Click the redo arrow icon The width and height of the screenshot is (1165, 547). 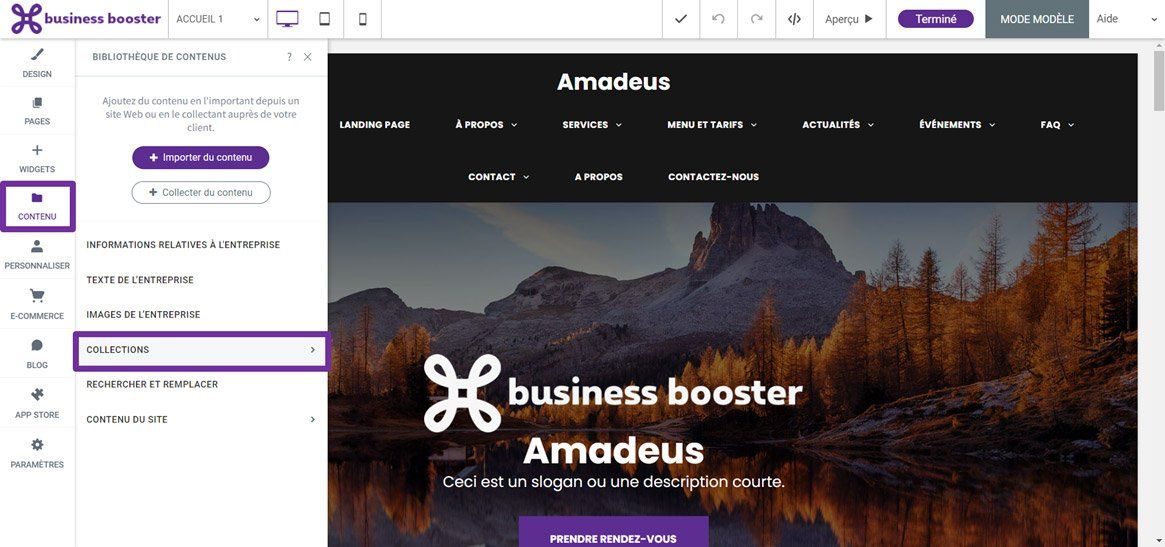click(x=756, y=19)
